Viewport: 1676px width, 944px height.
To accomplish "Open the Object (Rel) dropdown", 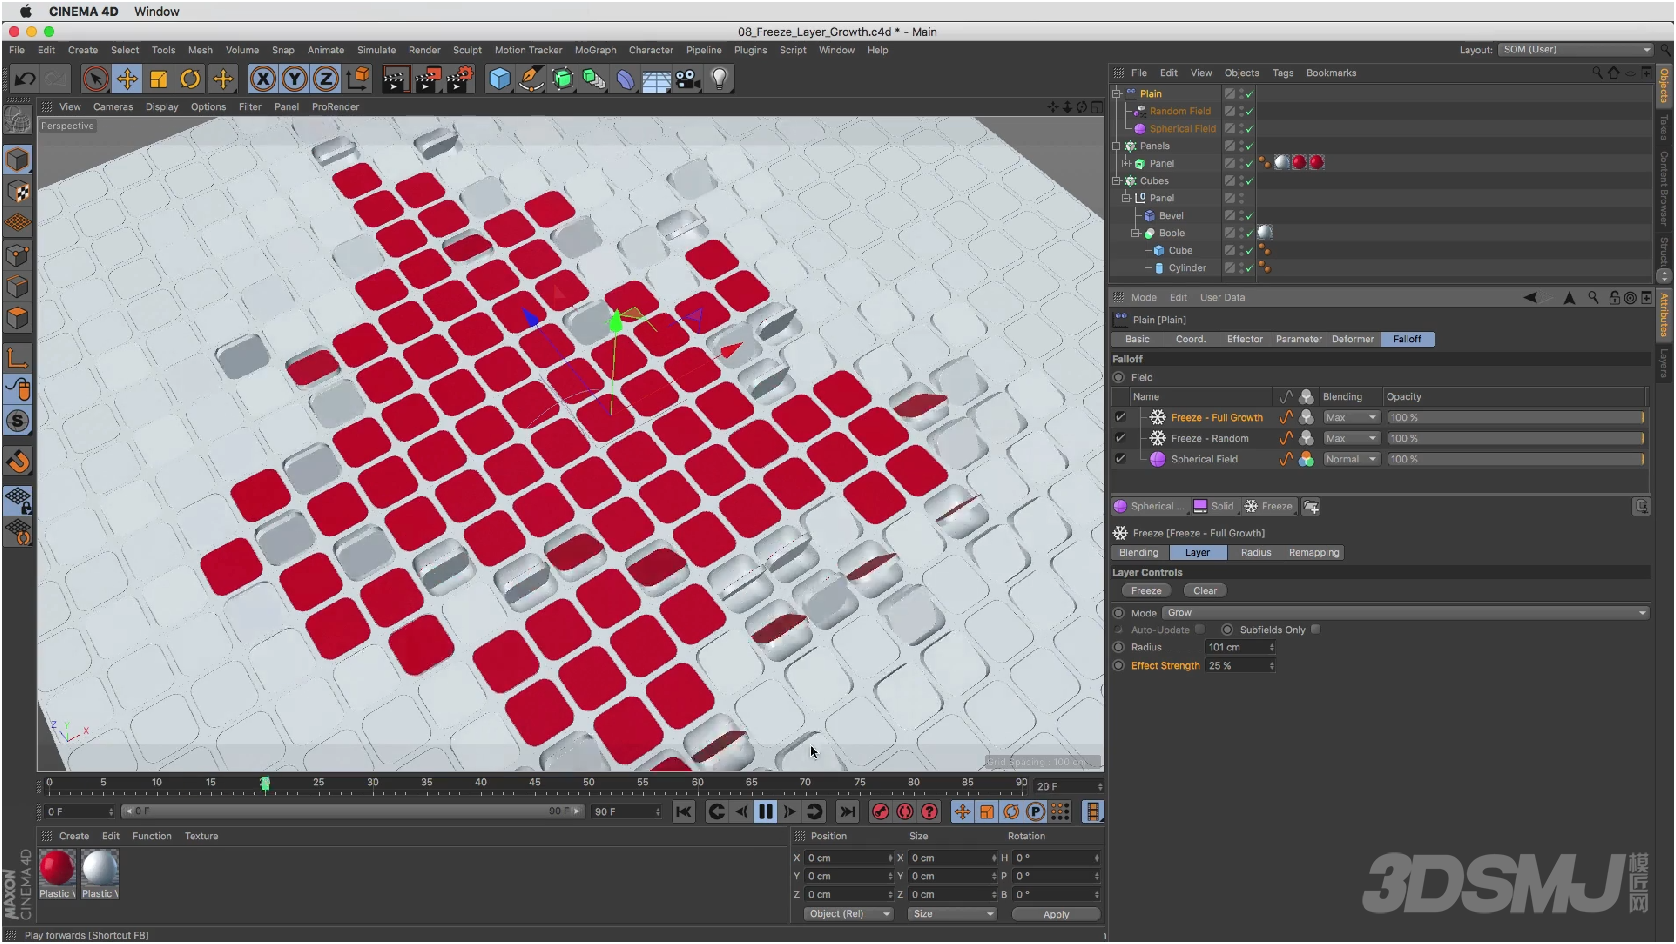I will pyautogui.click(x=849, y=914).
